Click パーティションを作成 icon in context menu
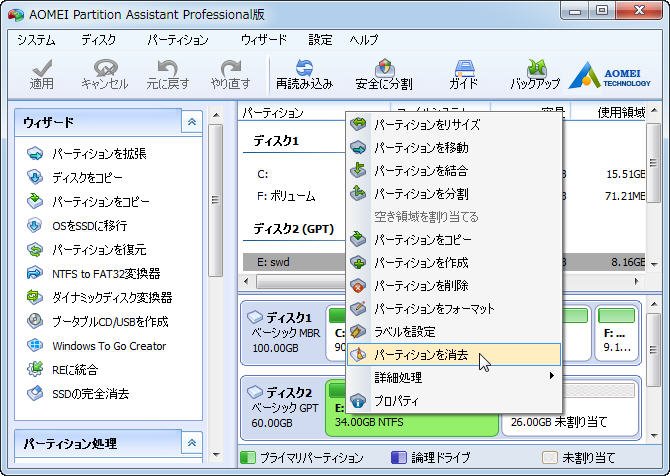This screenshot has width=670, height=476. [x=358, y=262]
